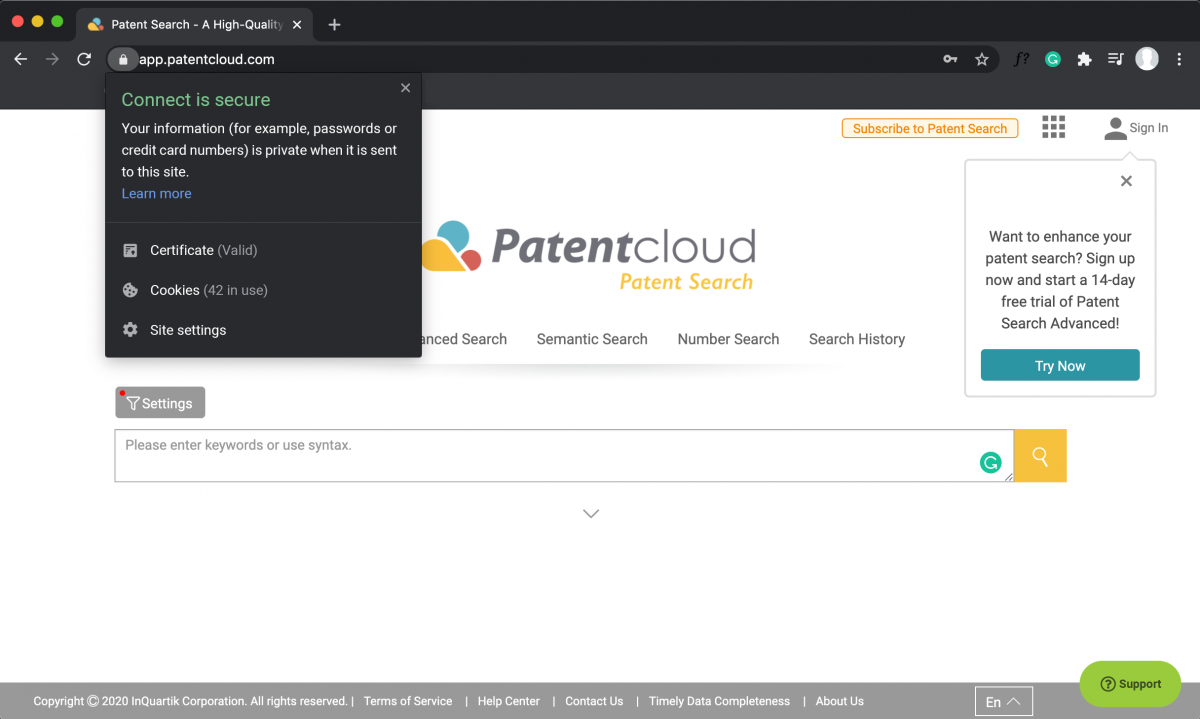This screenshot has height=719, width=1200.
Task: Switch to the Number Search tab
Action: tap(728, 339)
